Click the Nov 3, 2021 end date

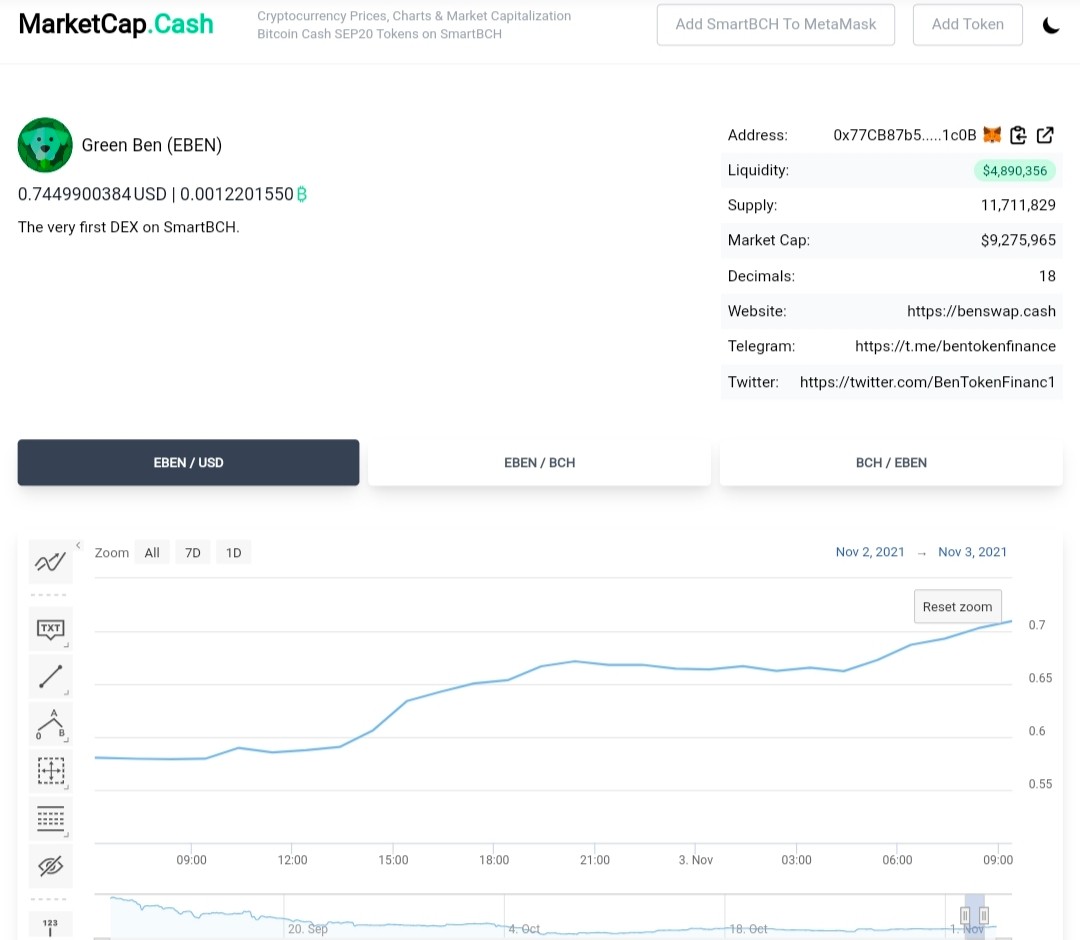pyautogui.click(x=972, y=552)
